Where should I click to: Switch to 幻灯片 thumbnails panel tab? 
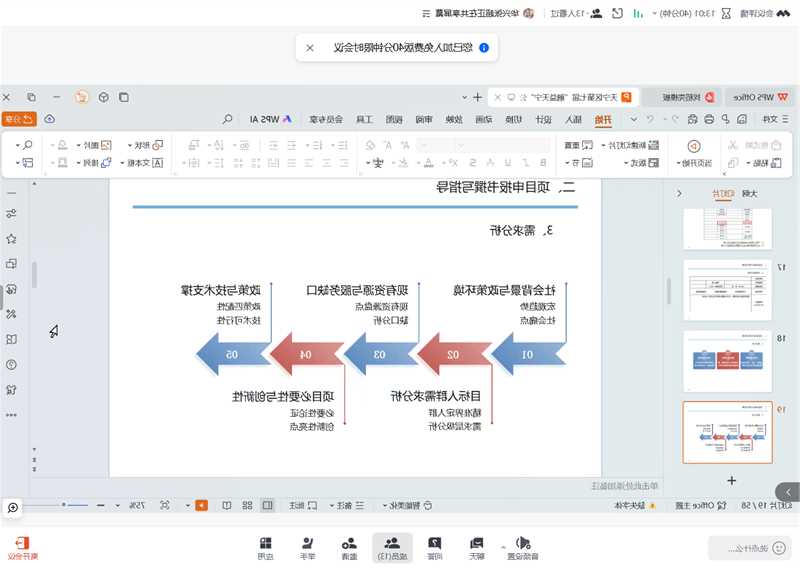[723, 193]
